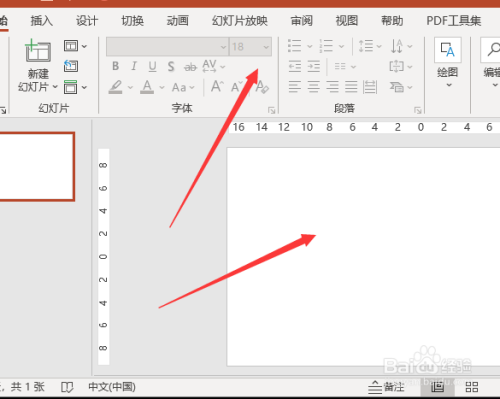Apply the font color A
500x399 pixels.
(147, 87)
